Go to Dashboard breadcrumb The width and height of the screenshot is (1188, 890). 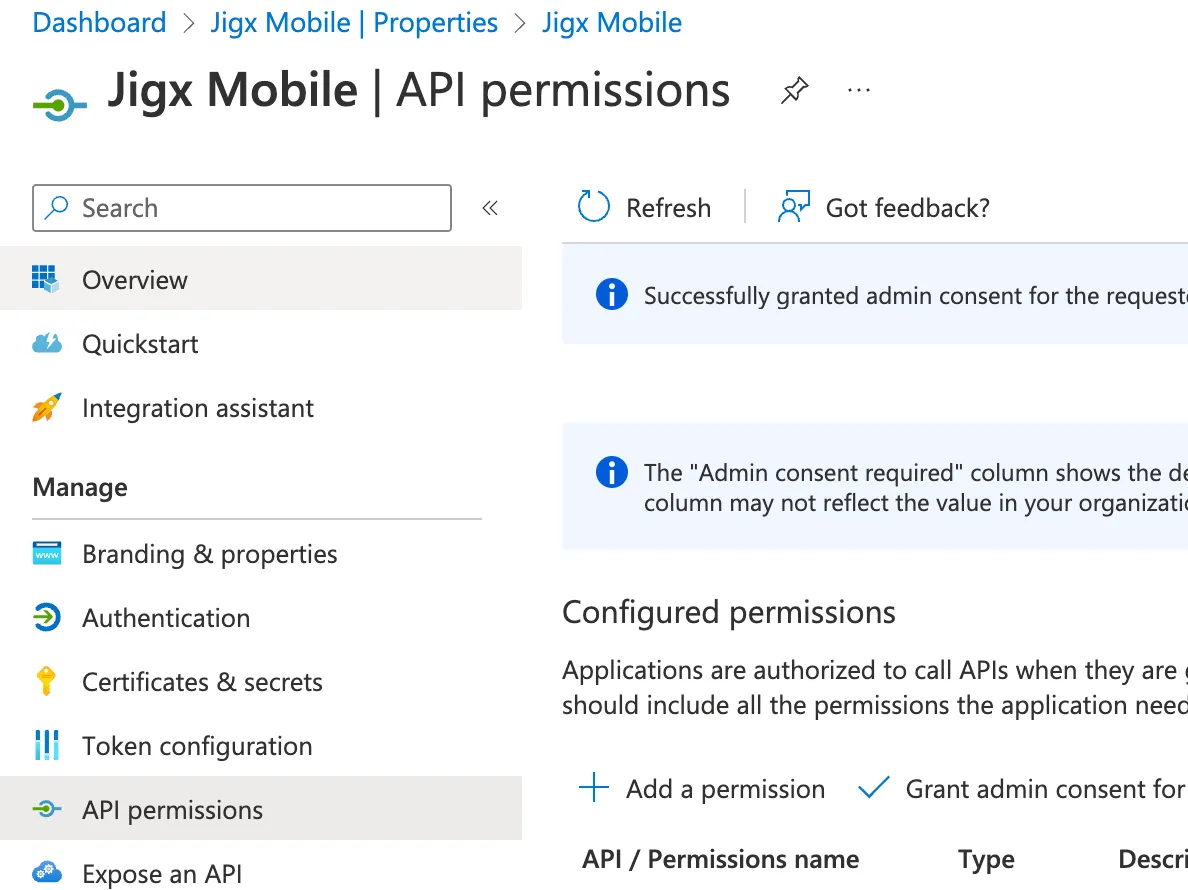pos(99,23)
